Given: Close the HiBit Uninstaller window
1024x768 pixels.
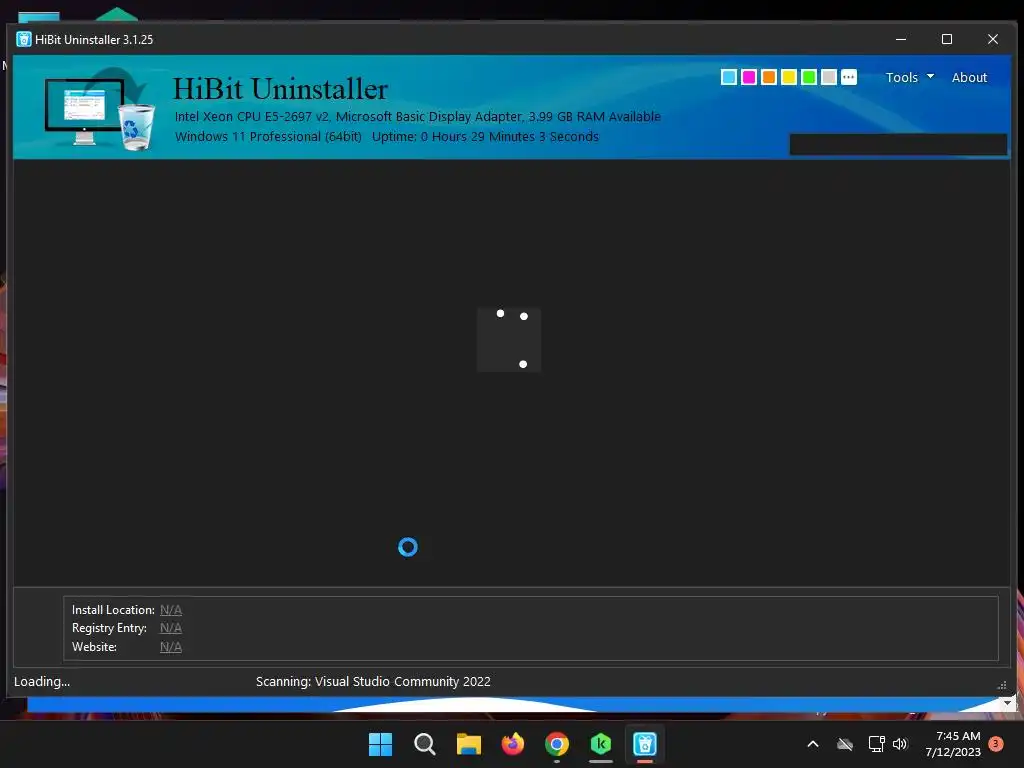Looking at the screenshot, I should 993,39.
